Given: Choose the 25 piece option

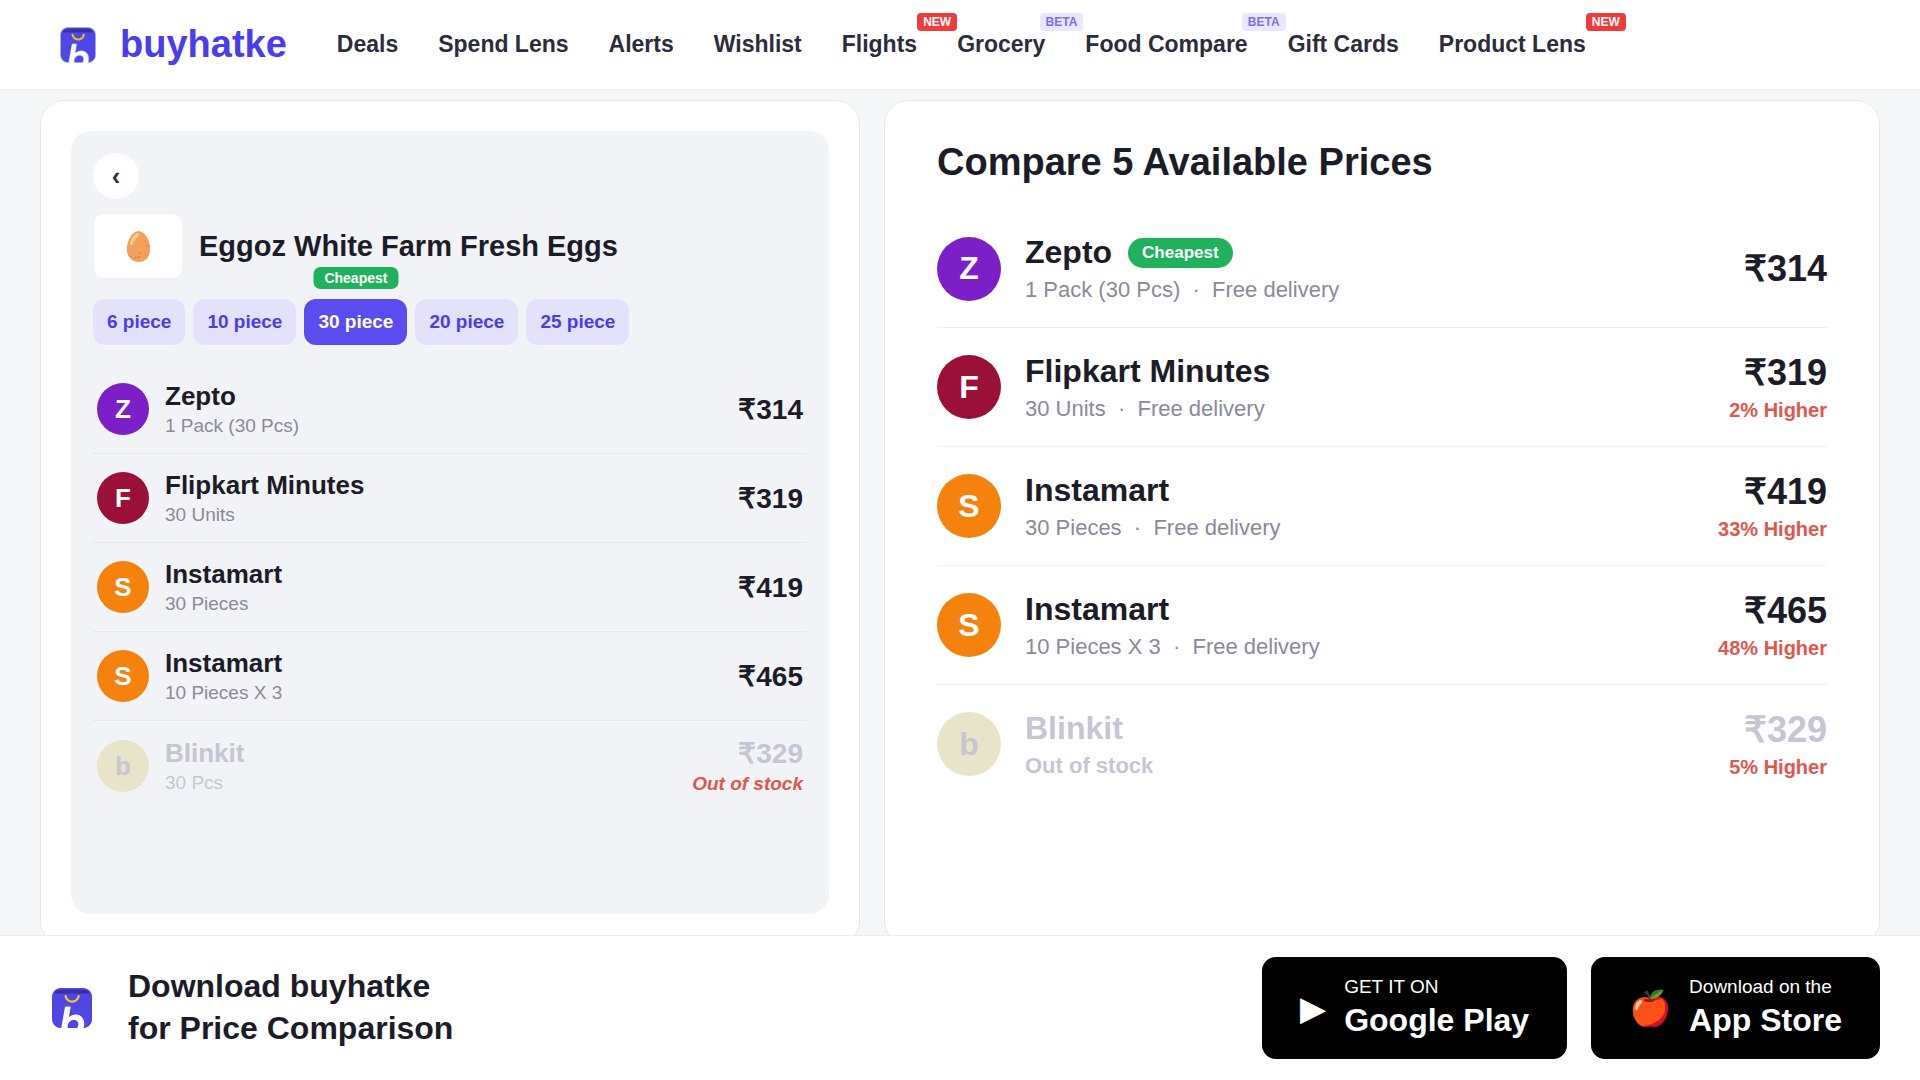Looking at the screenshot, I should click(x=578, y=322).
